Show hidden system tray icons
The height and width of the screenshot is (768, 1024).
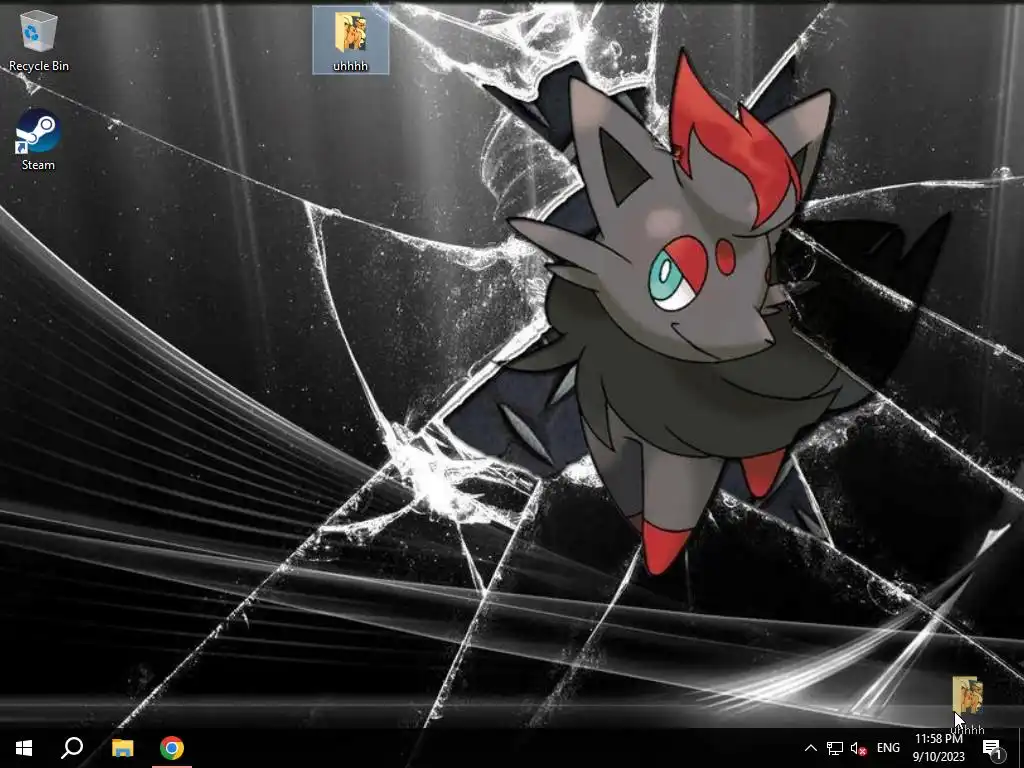tap(810, 748)
